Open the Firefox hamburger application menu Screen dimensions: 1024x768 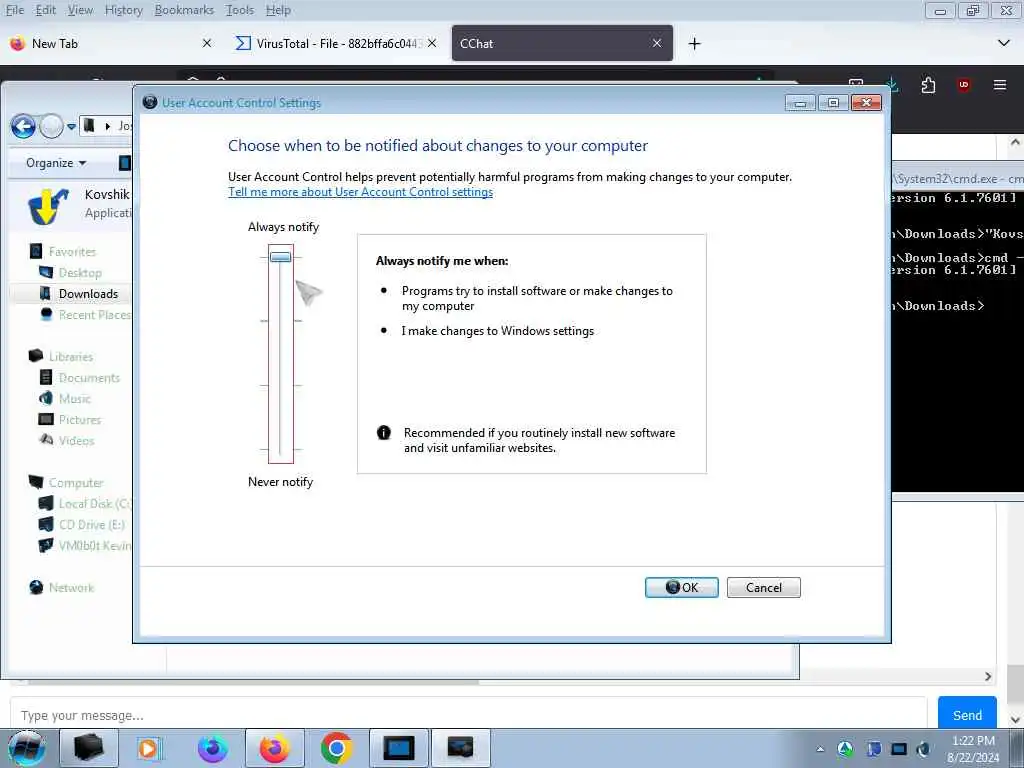(x=999, y=85)
